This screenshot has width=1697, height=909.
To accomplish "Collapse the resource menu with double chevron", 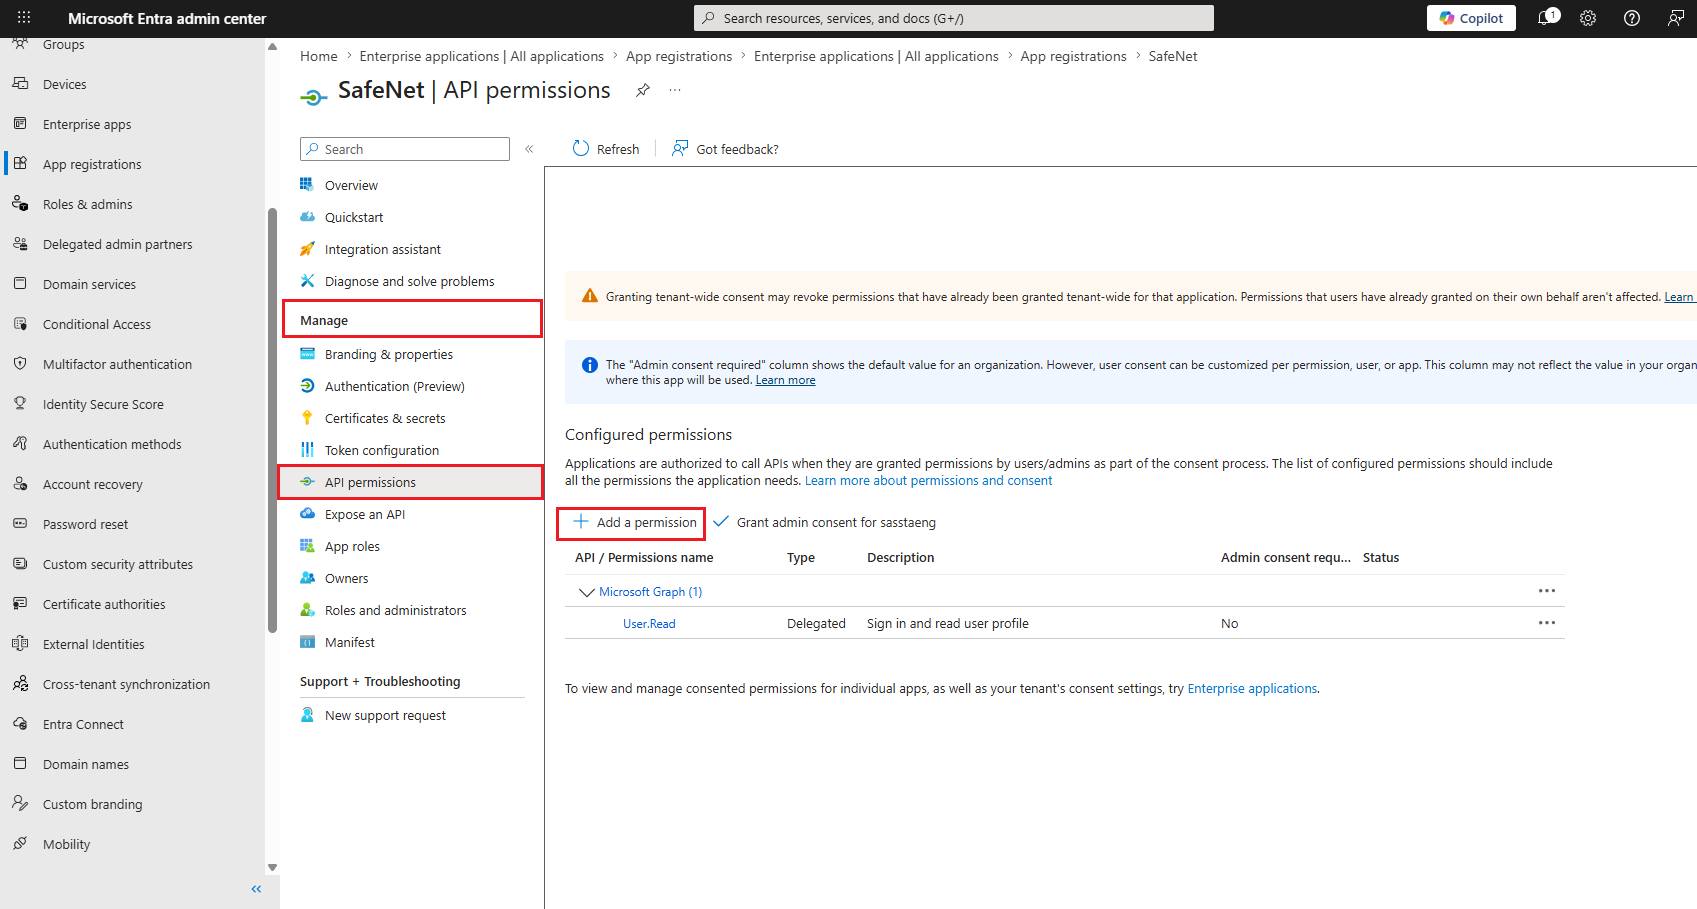I will [x=529, y=149].
